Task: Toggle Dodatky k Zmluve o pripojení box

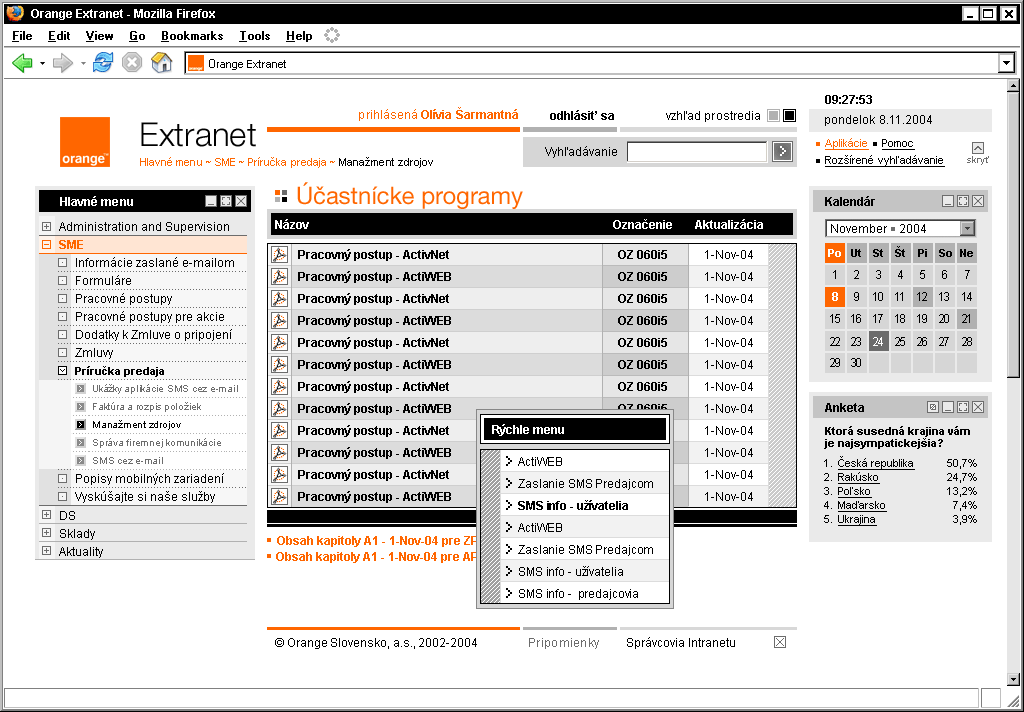Action: [63, 334]
